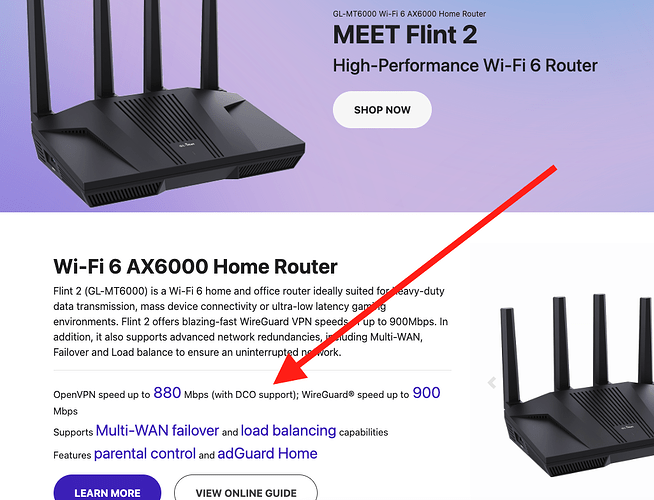Select the GL-MT6000 model subtitle text
Image resolution: width=654 pixels, height=500 pixels.
tap(409, 14)
